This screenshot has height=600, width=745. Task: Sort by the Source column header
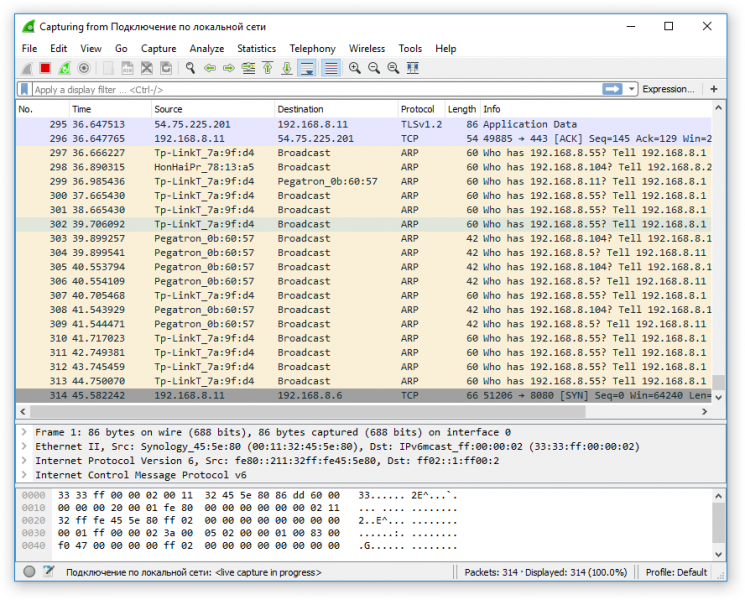pos(213,109)
